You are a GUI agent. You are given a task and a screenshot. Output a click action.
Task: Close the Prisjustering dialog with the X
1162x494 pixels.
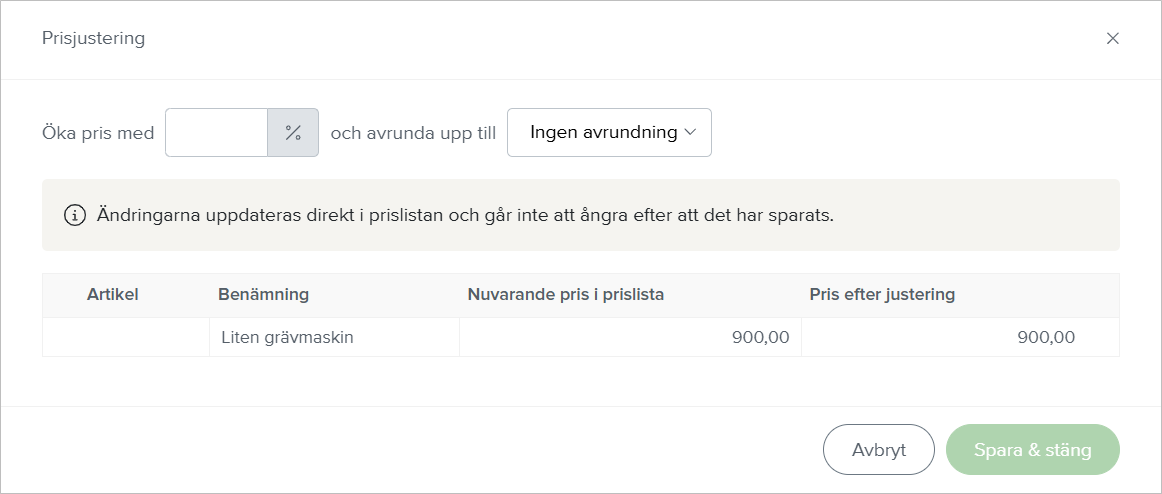pyautogui.click(x=1112, y=39)
